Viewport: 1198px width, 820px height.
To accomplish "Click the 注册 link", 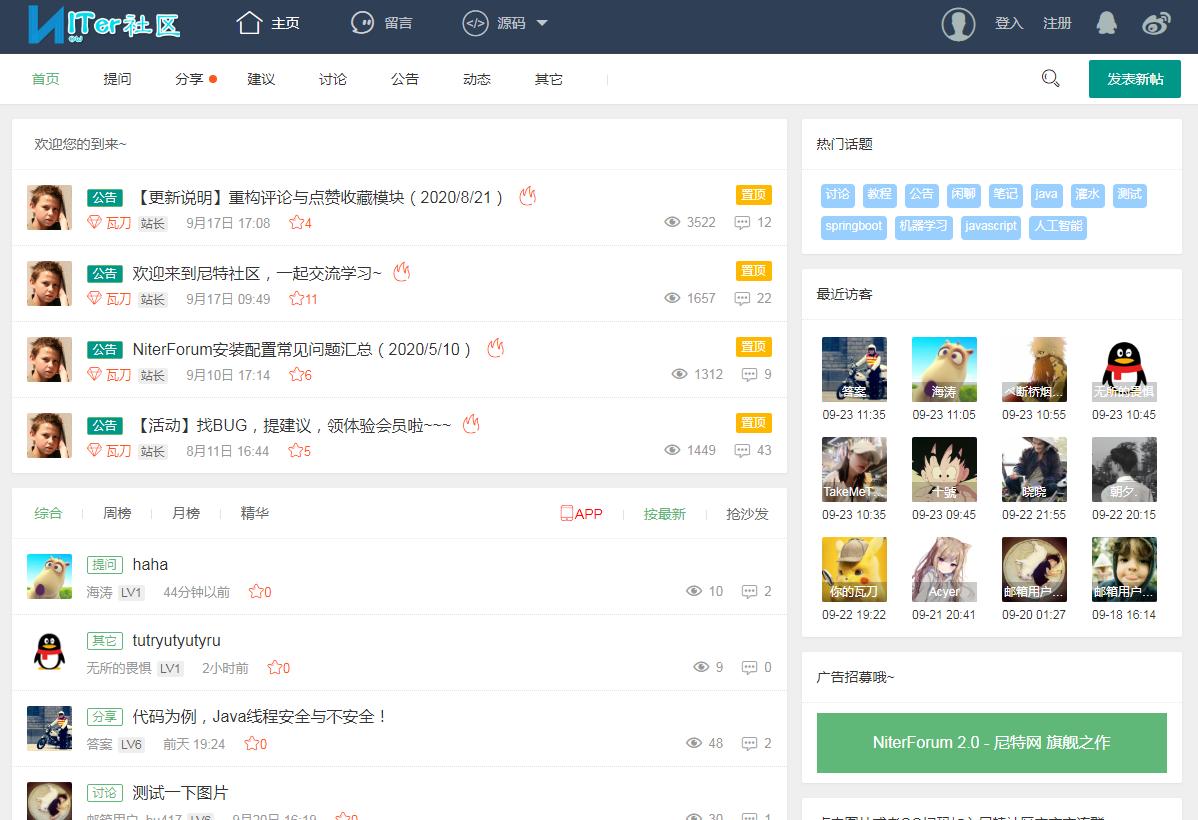I will pyautogui.click(x=1056, y=22).
